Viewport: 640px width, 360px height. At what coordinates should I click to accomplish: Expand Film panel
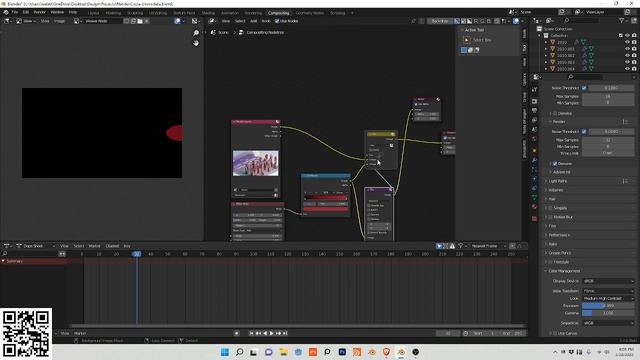click(552, 226)
